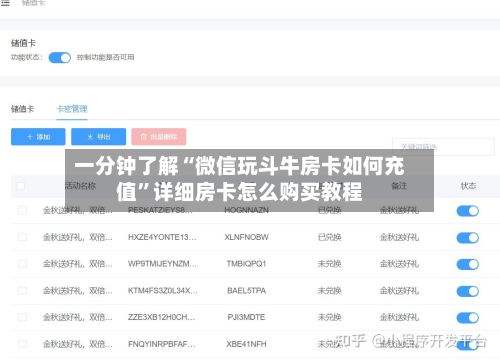Tick the checkbox for KTM4FS3Z0L34X row

22,290
